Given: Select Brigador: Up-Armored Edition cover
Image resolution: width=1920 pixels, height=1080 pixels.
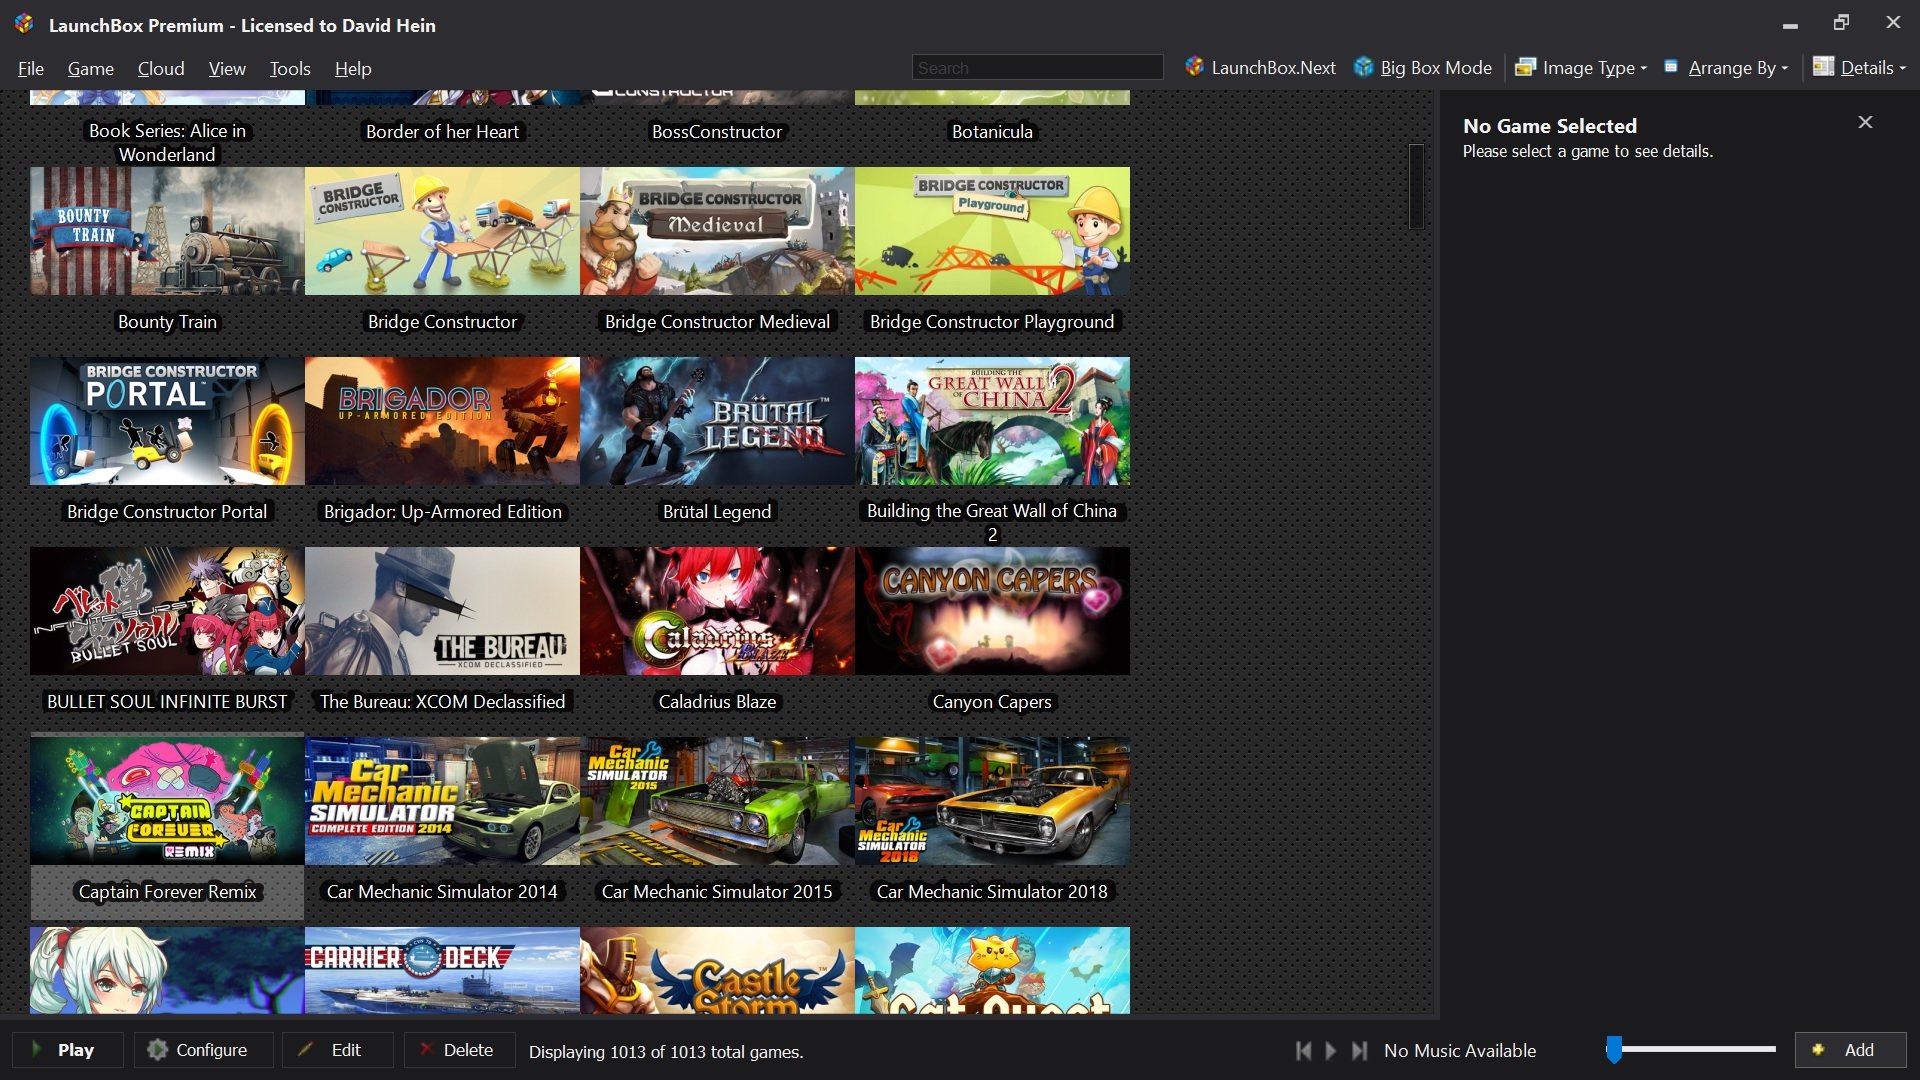Looking at the screenshot, I should (442, 421).
